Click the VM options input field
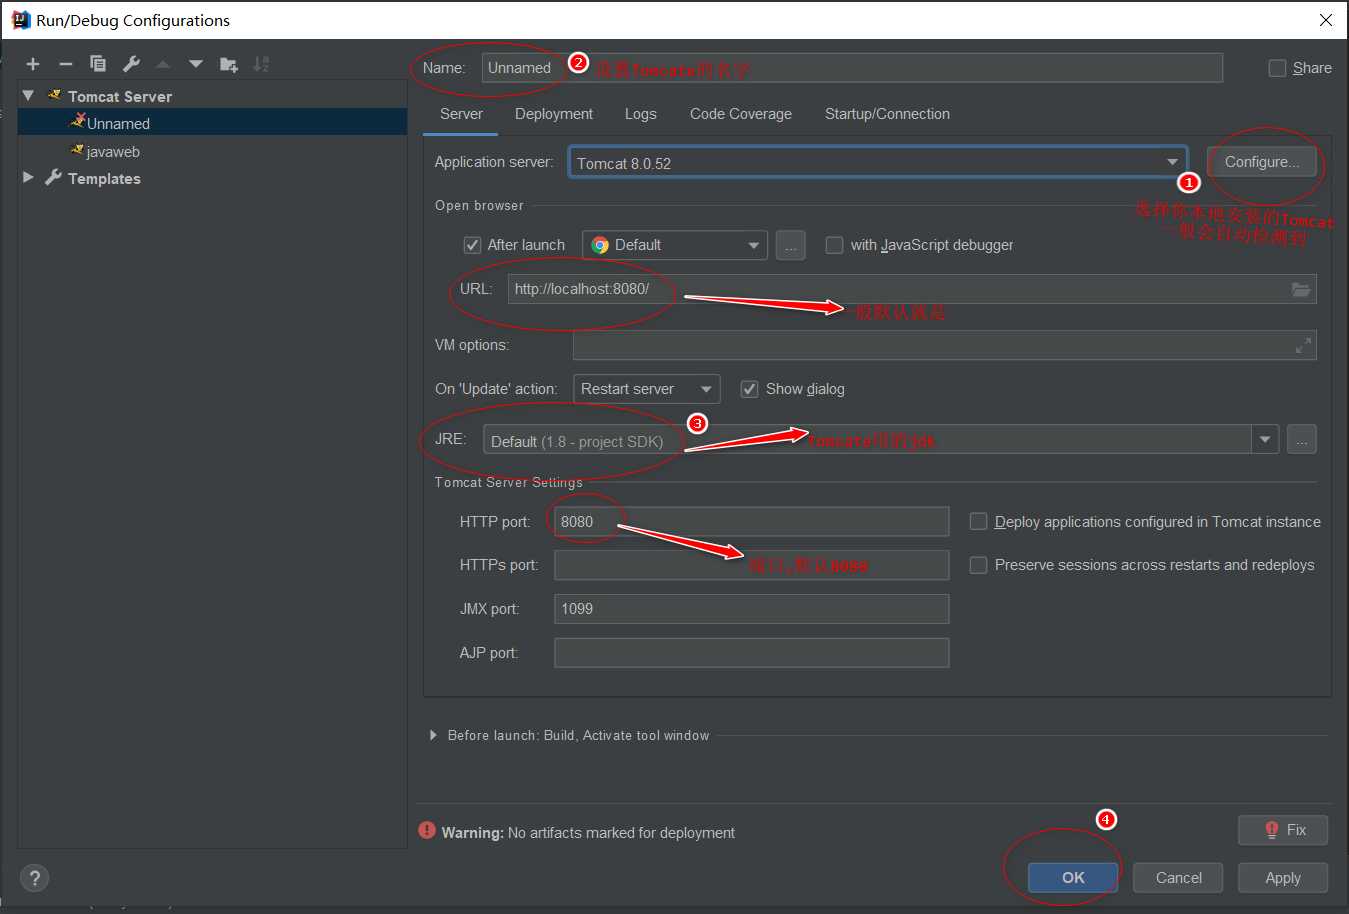 [x=945, y=345]
